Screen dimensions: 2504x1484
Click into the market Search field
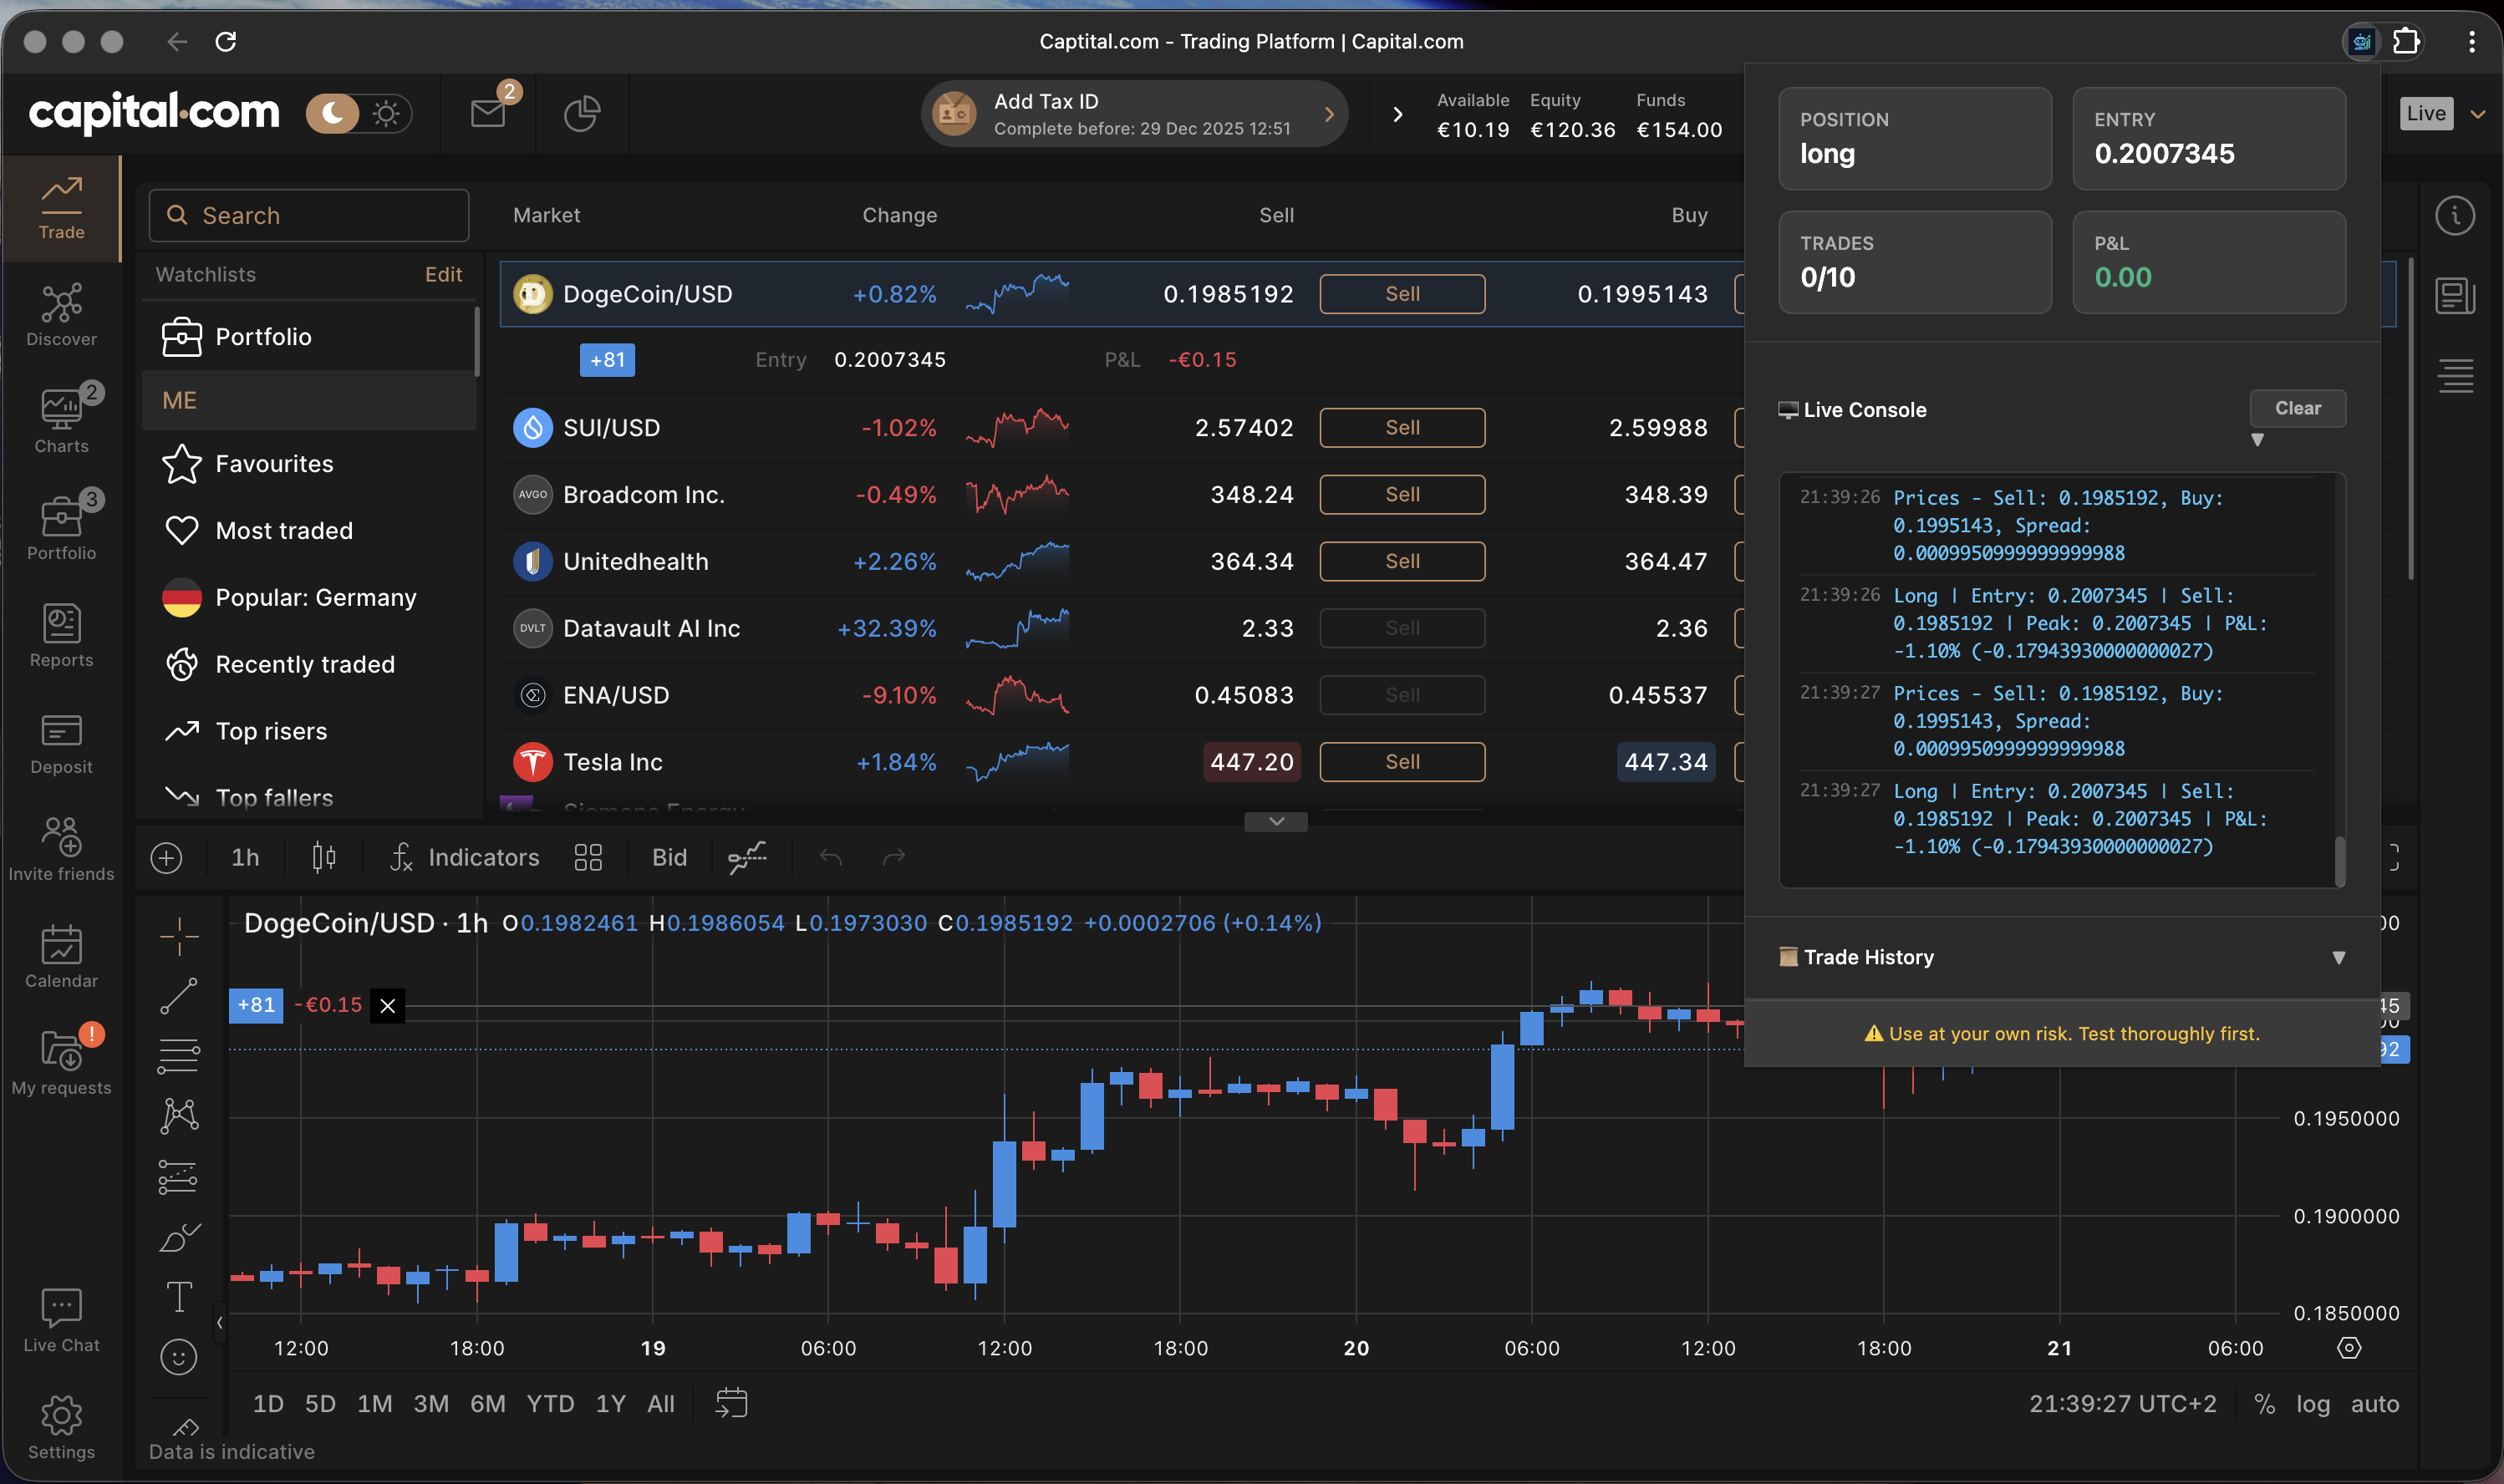point(310,215)
